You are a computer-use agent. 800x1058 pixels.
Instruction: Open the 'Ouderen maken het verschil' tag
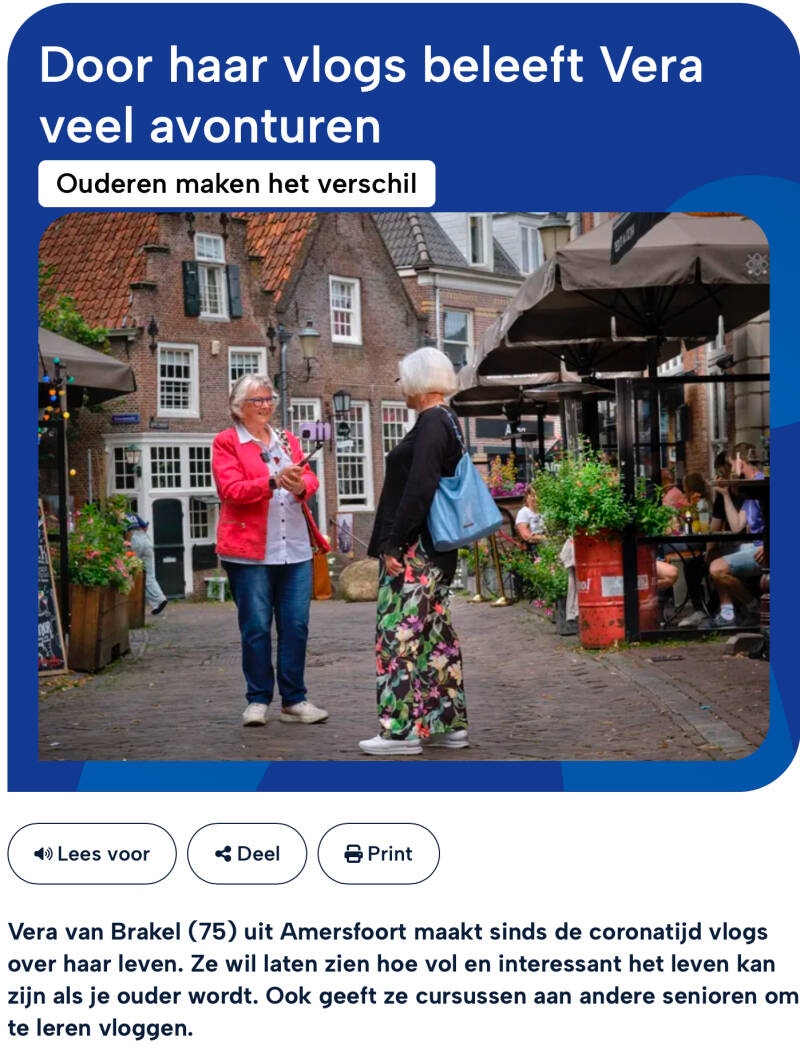237,184
